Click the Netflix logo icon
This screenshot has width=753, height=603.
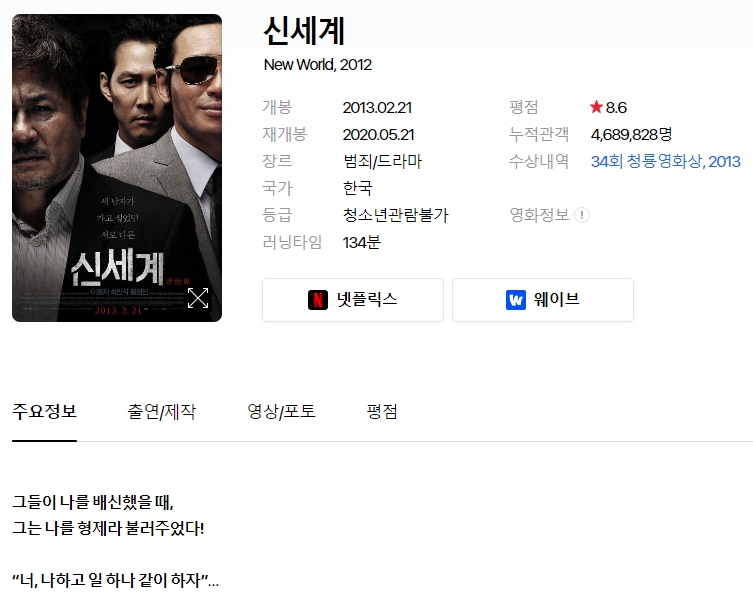point(317,300)
